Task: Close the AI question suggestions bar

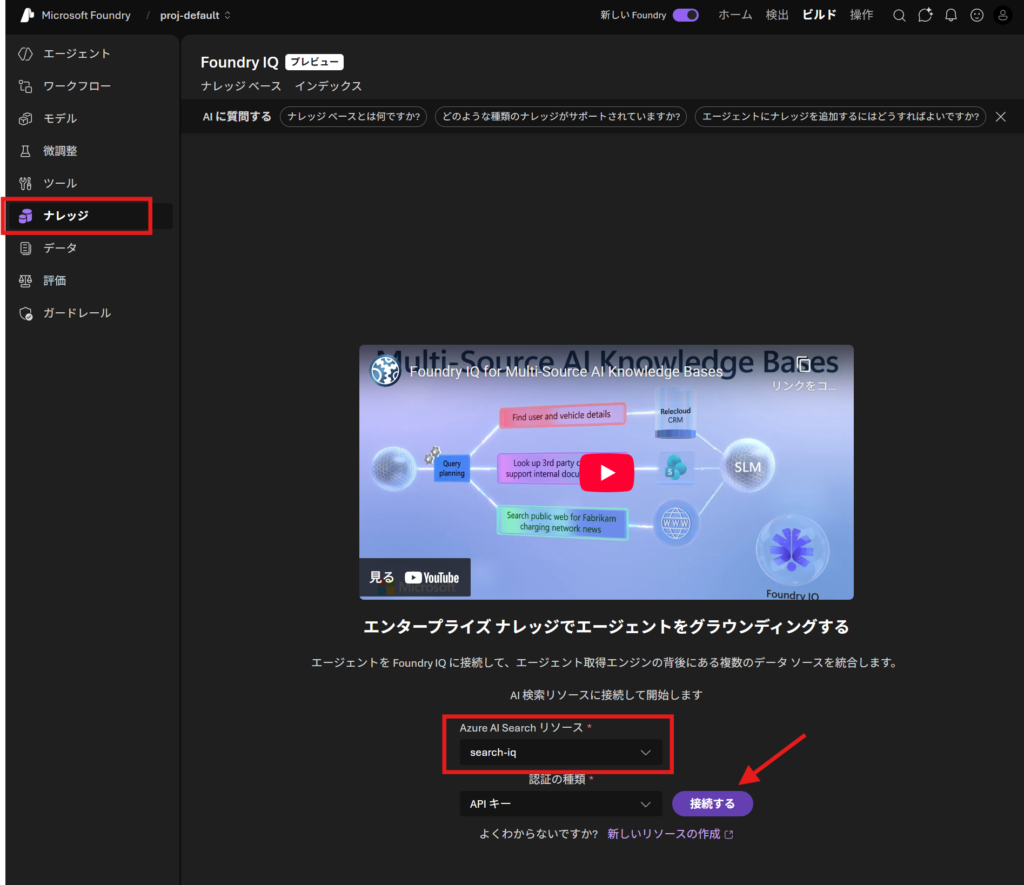Action: (x=1000, y=117)
